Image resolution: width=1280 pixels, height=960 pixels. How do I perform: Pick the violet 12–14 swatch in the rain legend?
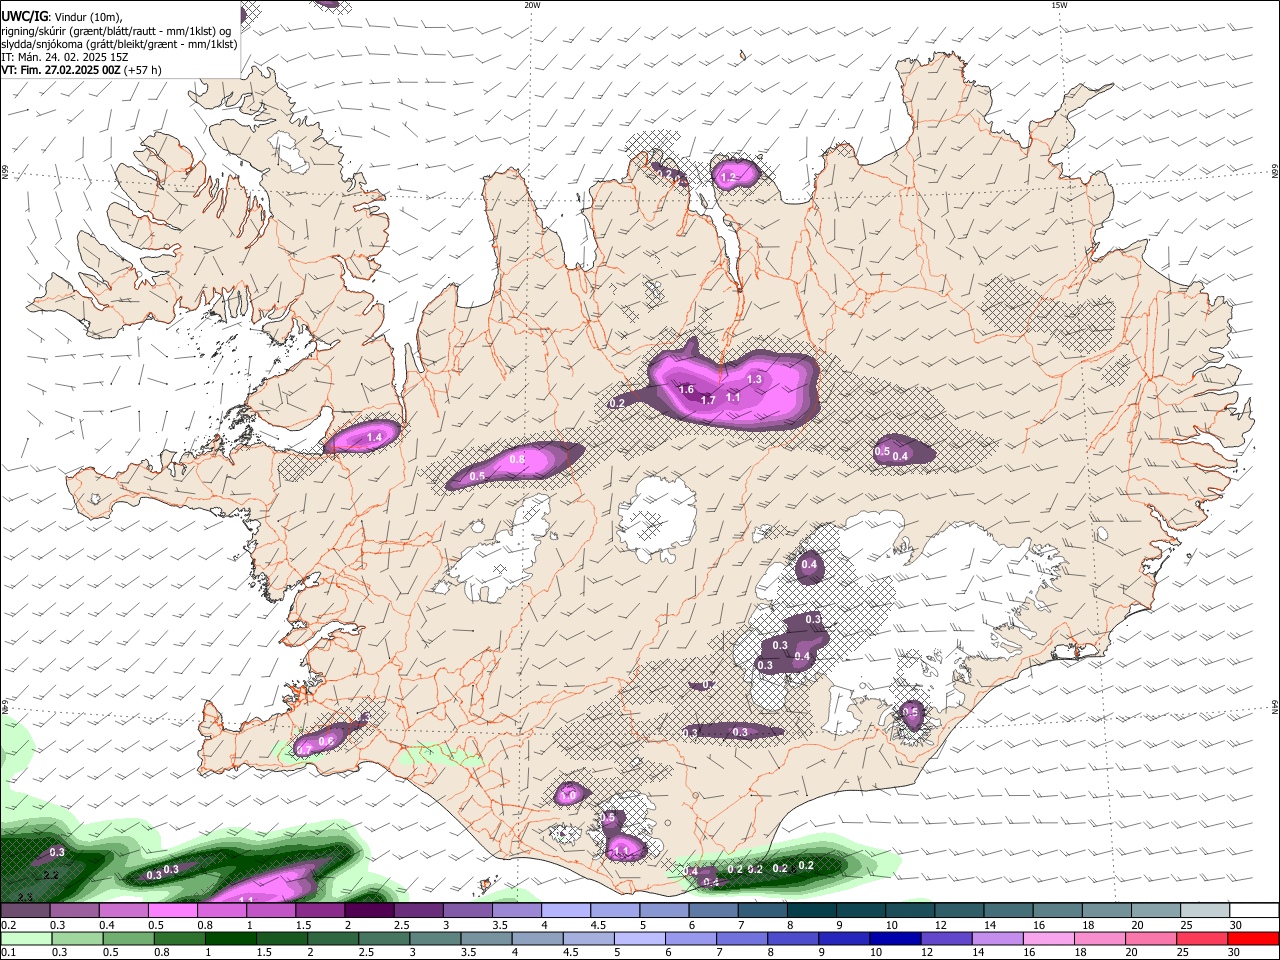[x=946, y=938]
